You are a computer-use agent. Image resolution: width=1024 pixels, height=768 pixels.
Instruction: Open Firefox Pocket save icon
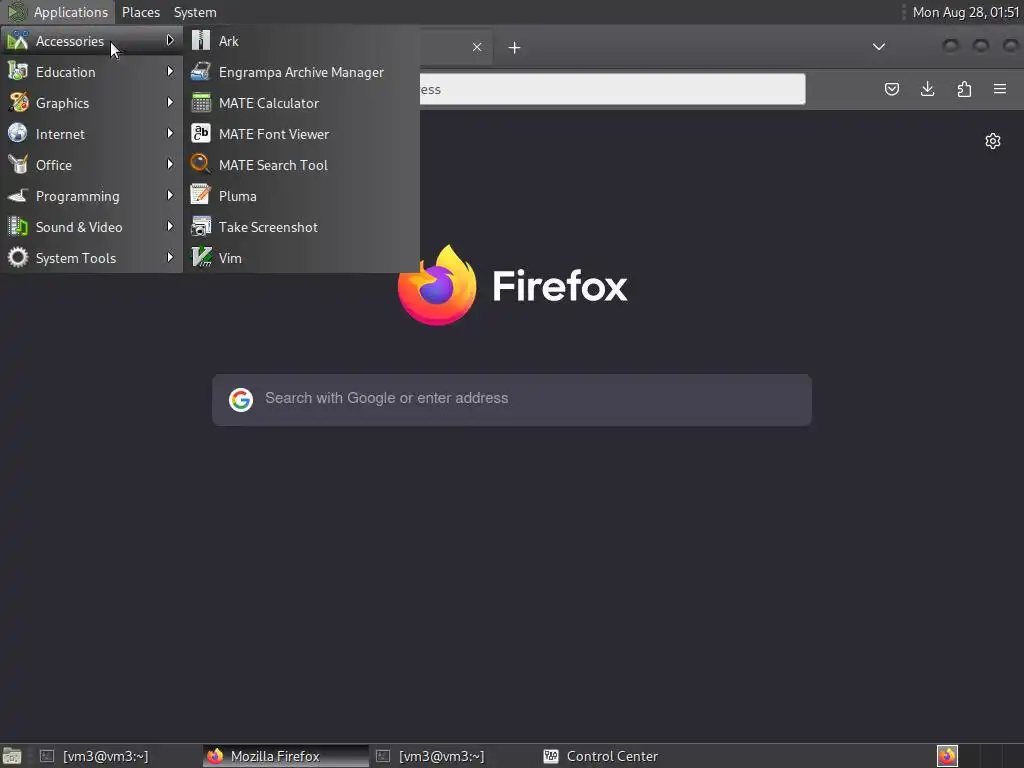pos(891,89)
